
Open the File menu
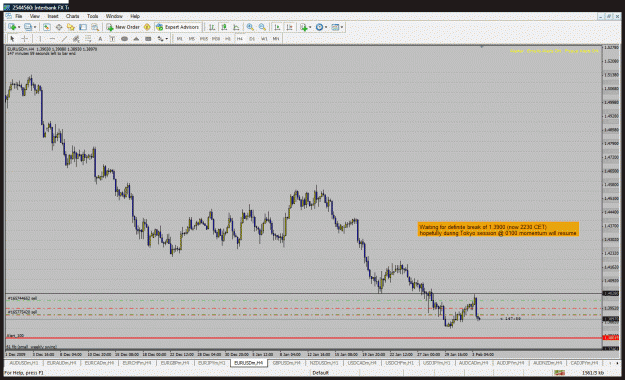(18, 16)
